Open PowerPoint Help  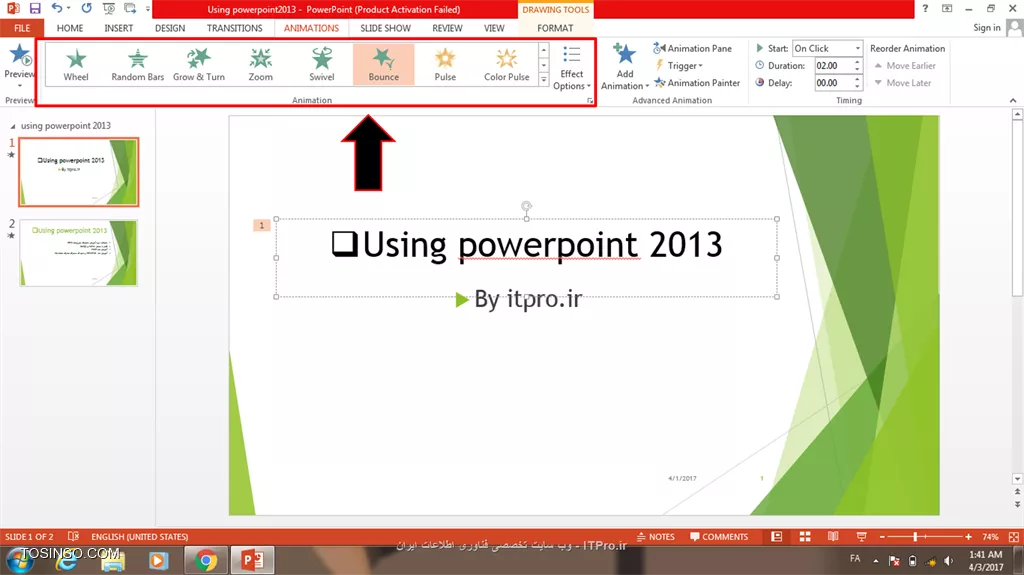[x=925, y=8]
